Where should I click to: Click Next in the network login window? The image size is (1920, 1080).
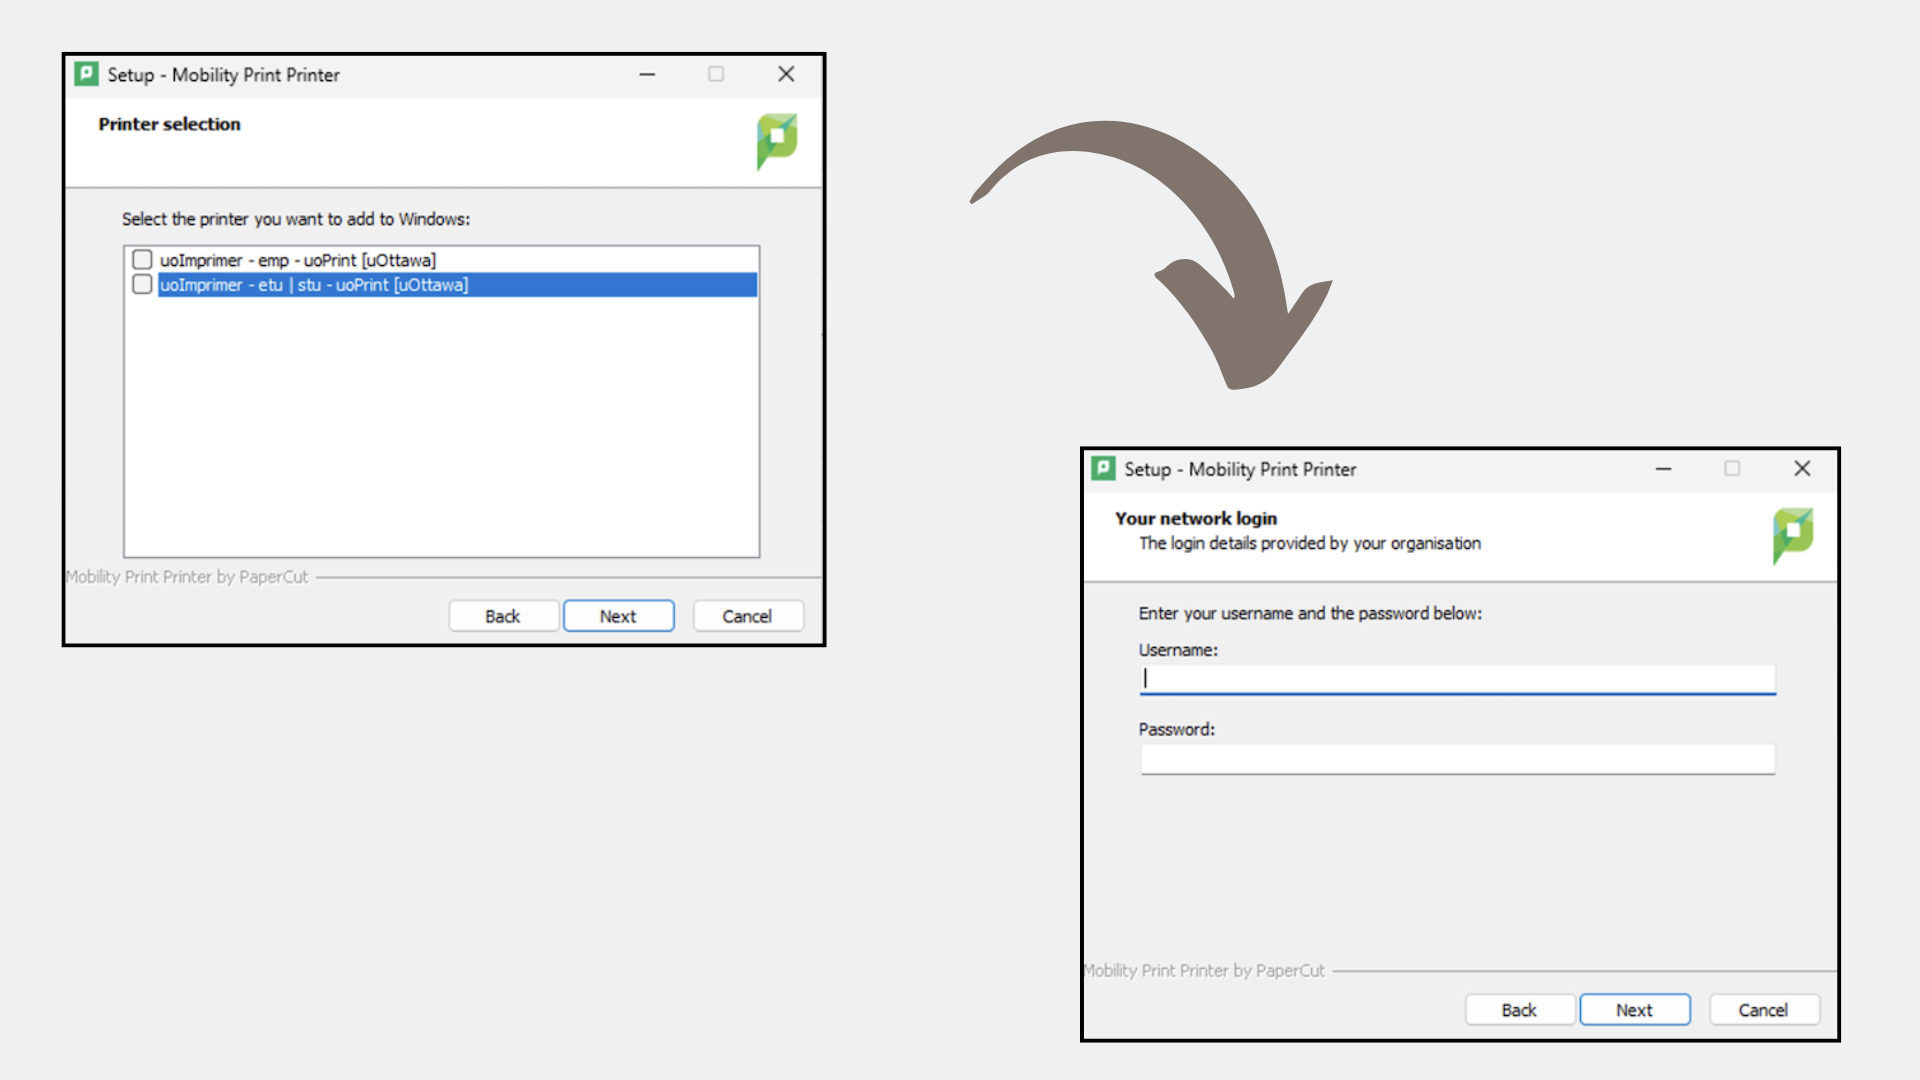pyautogui.click(x=1635, y=1010)
